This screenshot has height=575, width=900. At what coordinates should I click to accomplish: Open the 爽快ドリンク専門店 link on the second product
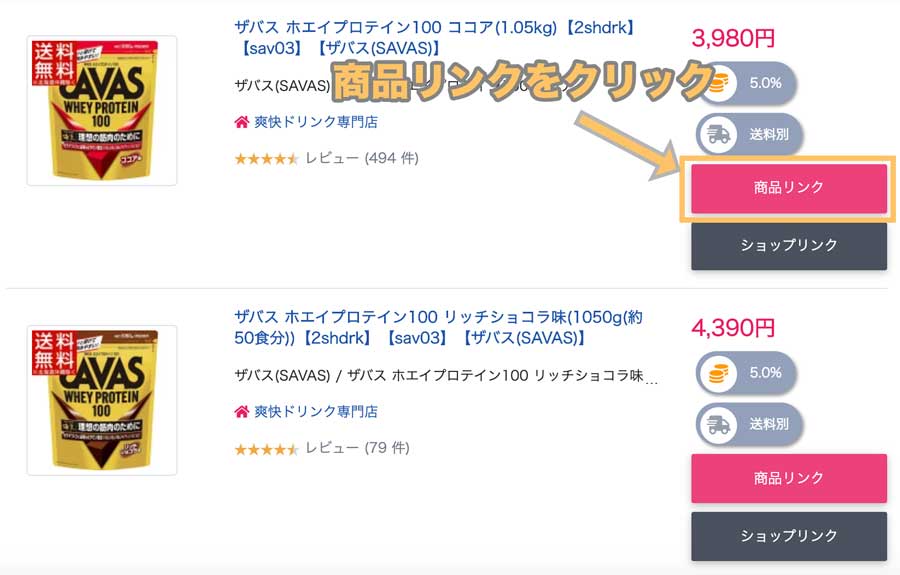(x=316, y=411)
